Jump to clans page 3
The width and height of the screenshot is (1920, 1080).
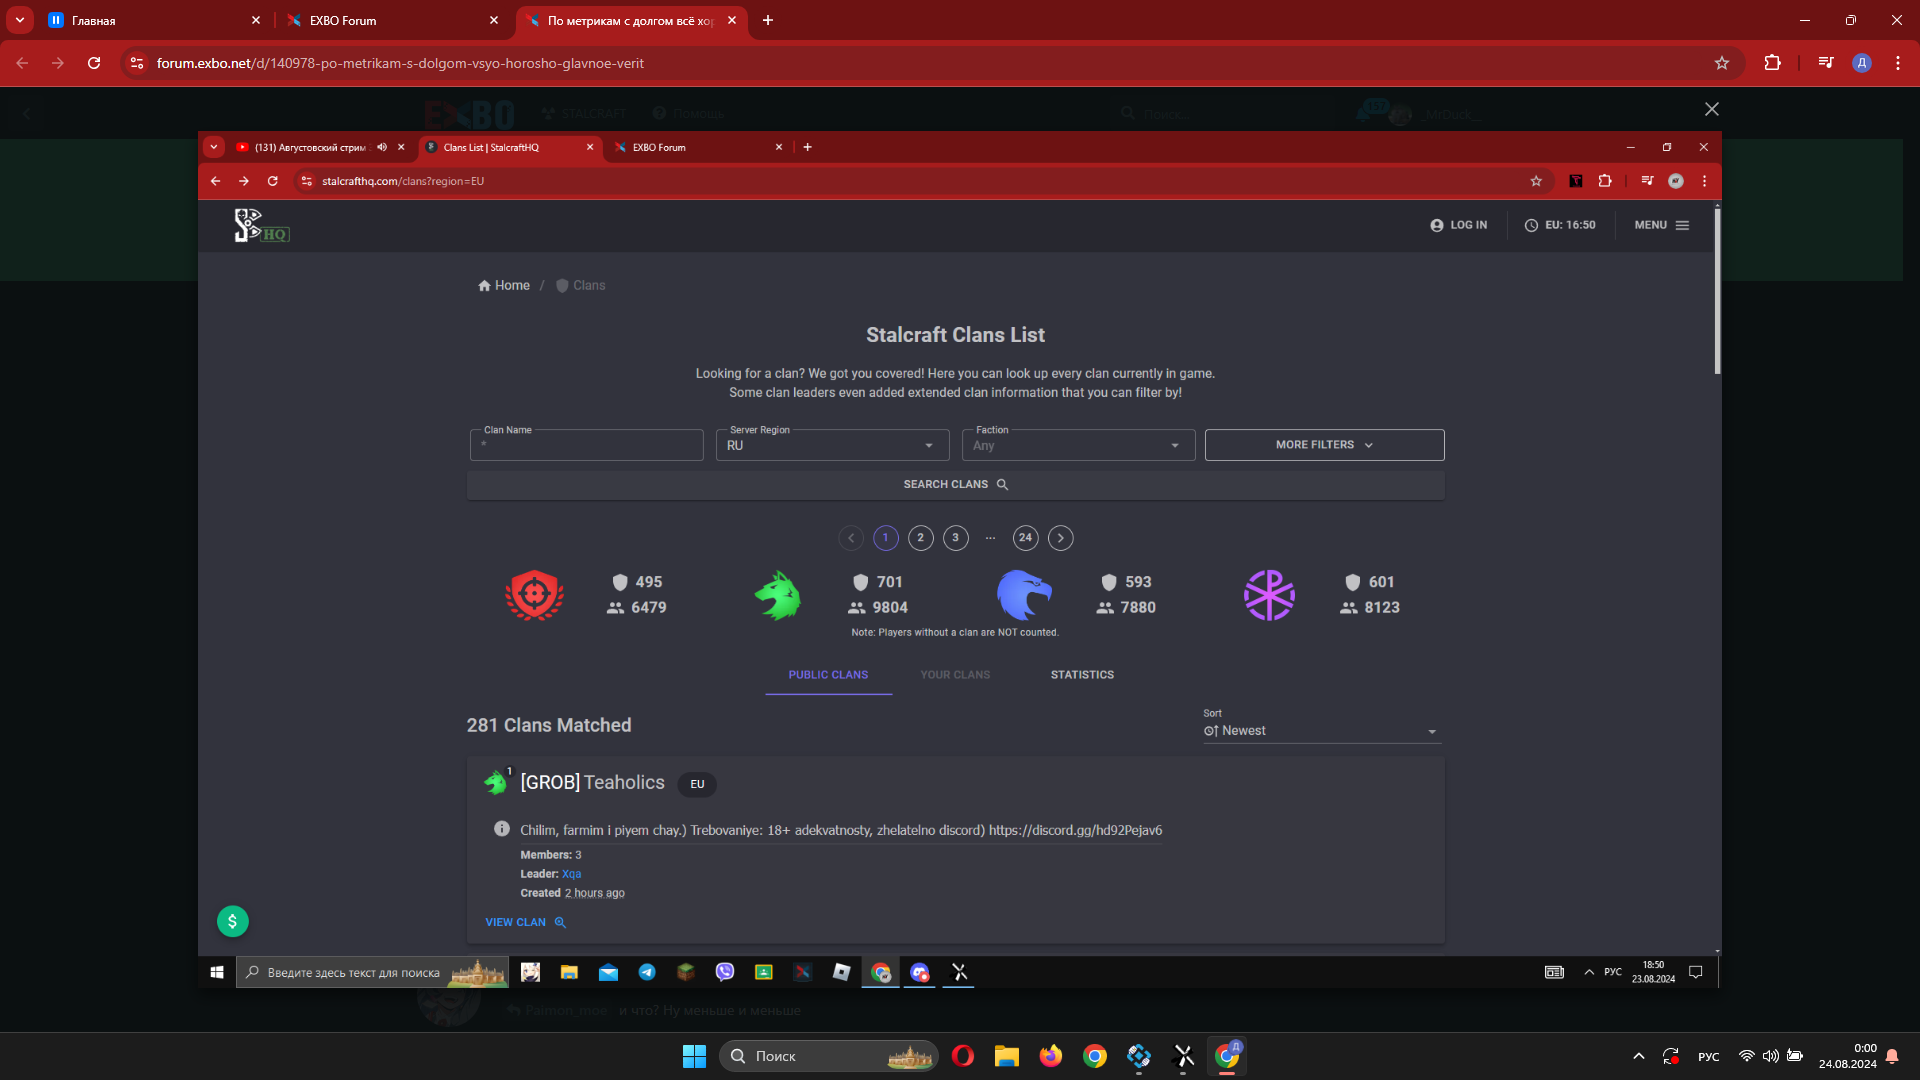[x=956, y=538]
